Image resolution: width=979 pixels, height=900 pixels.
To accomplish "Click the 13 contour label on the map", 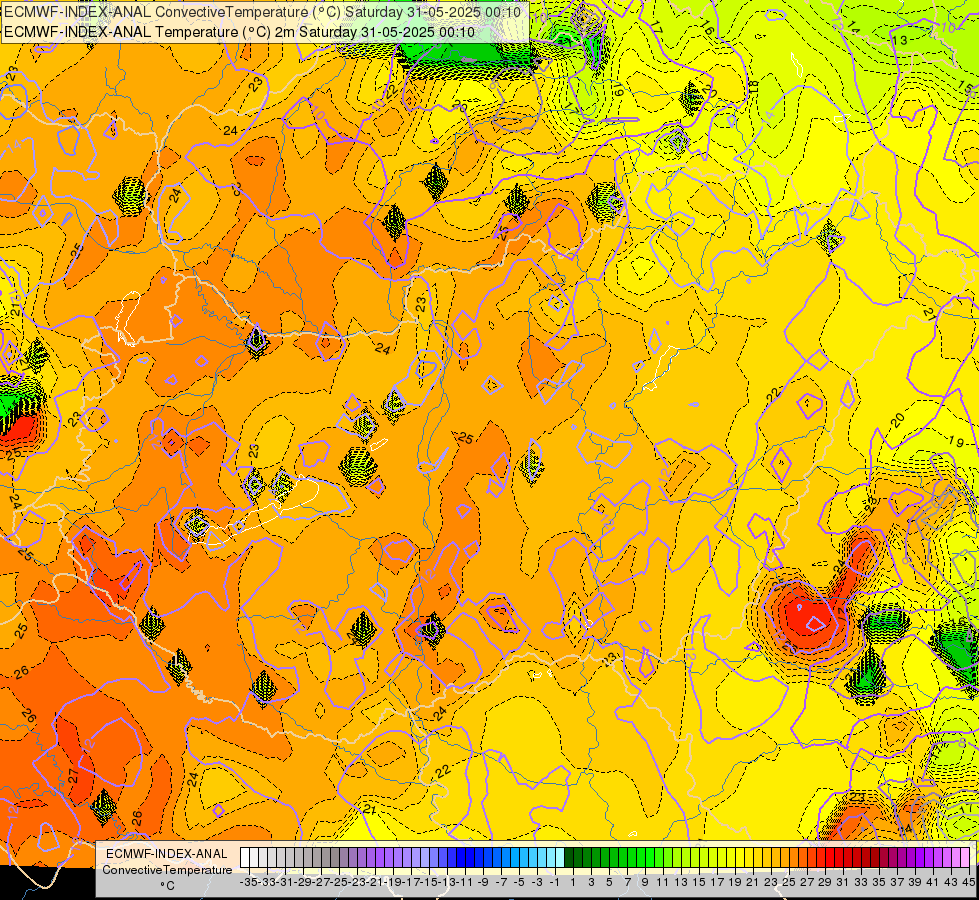I will pos(899,41).
